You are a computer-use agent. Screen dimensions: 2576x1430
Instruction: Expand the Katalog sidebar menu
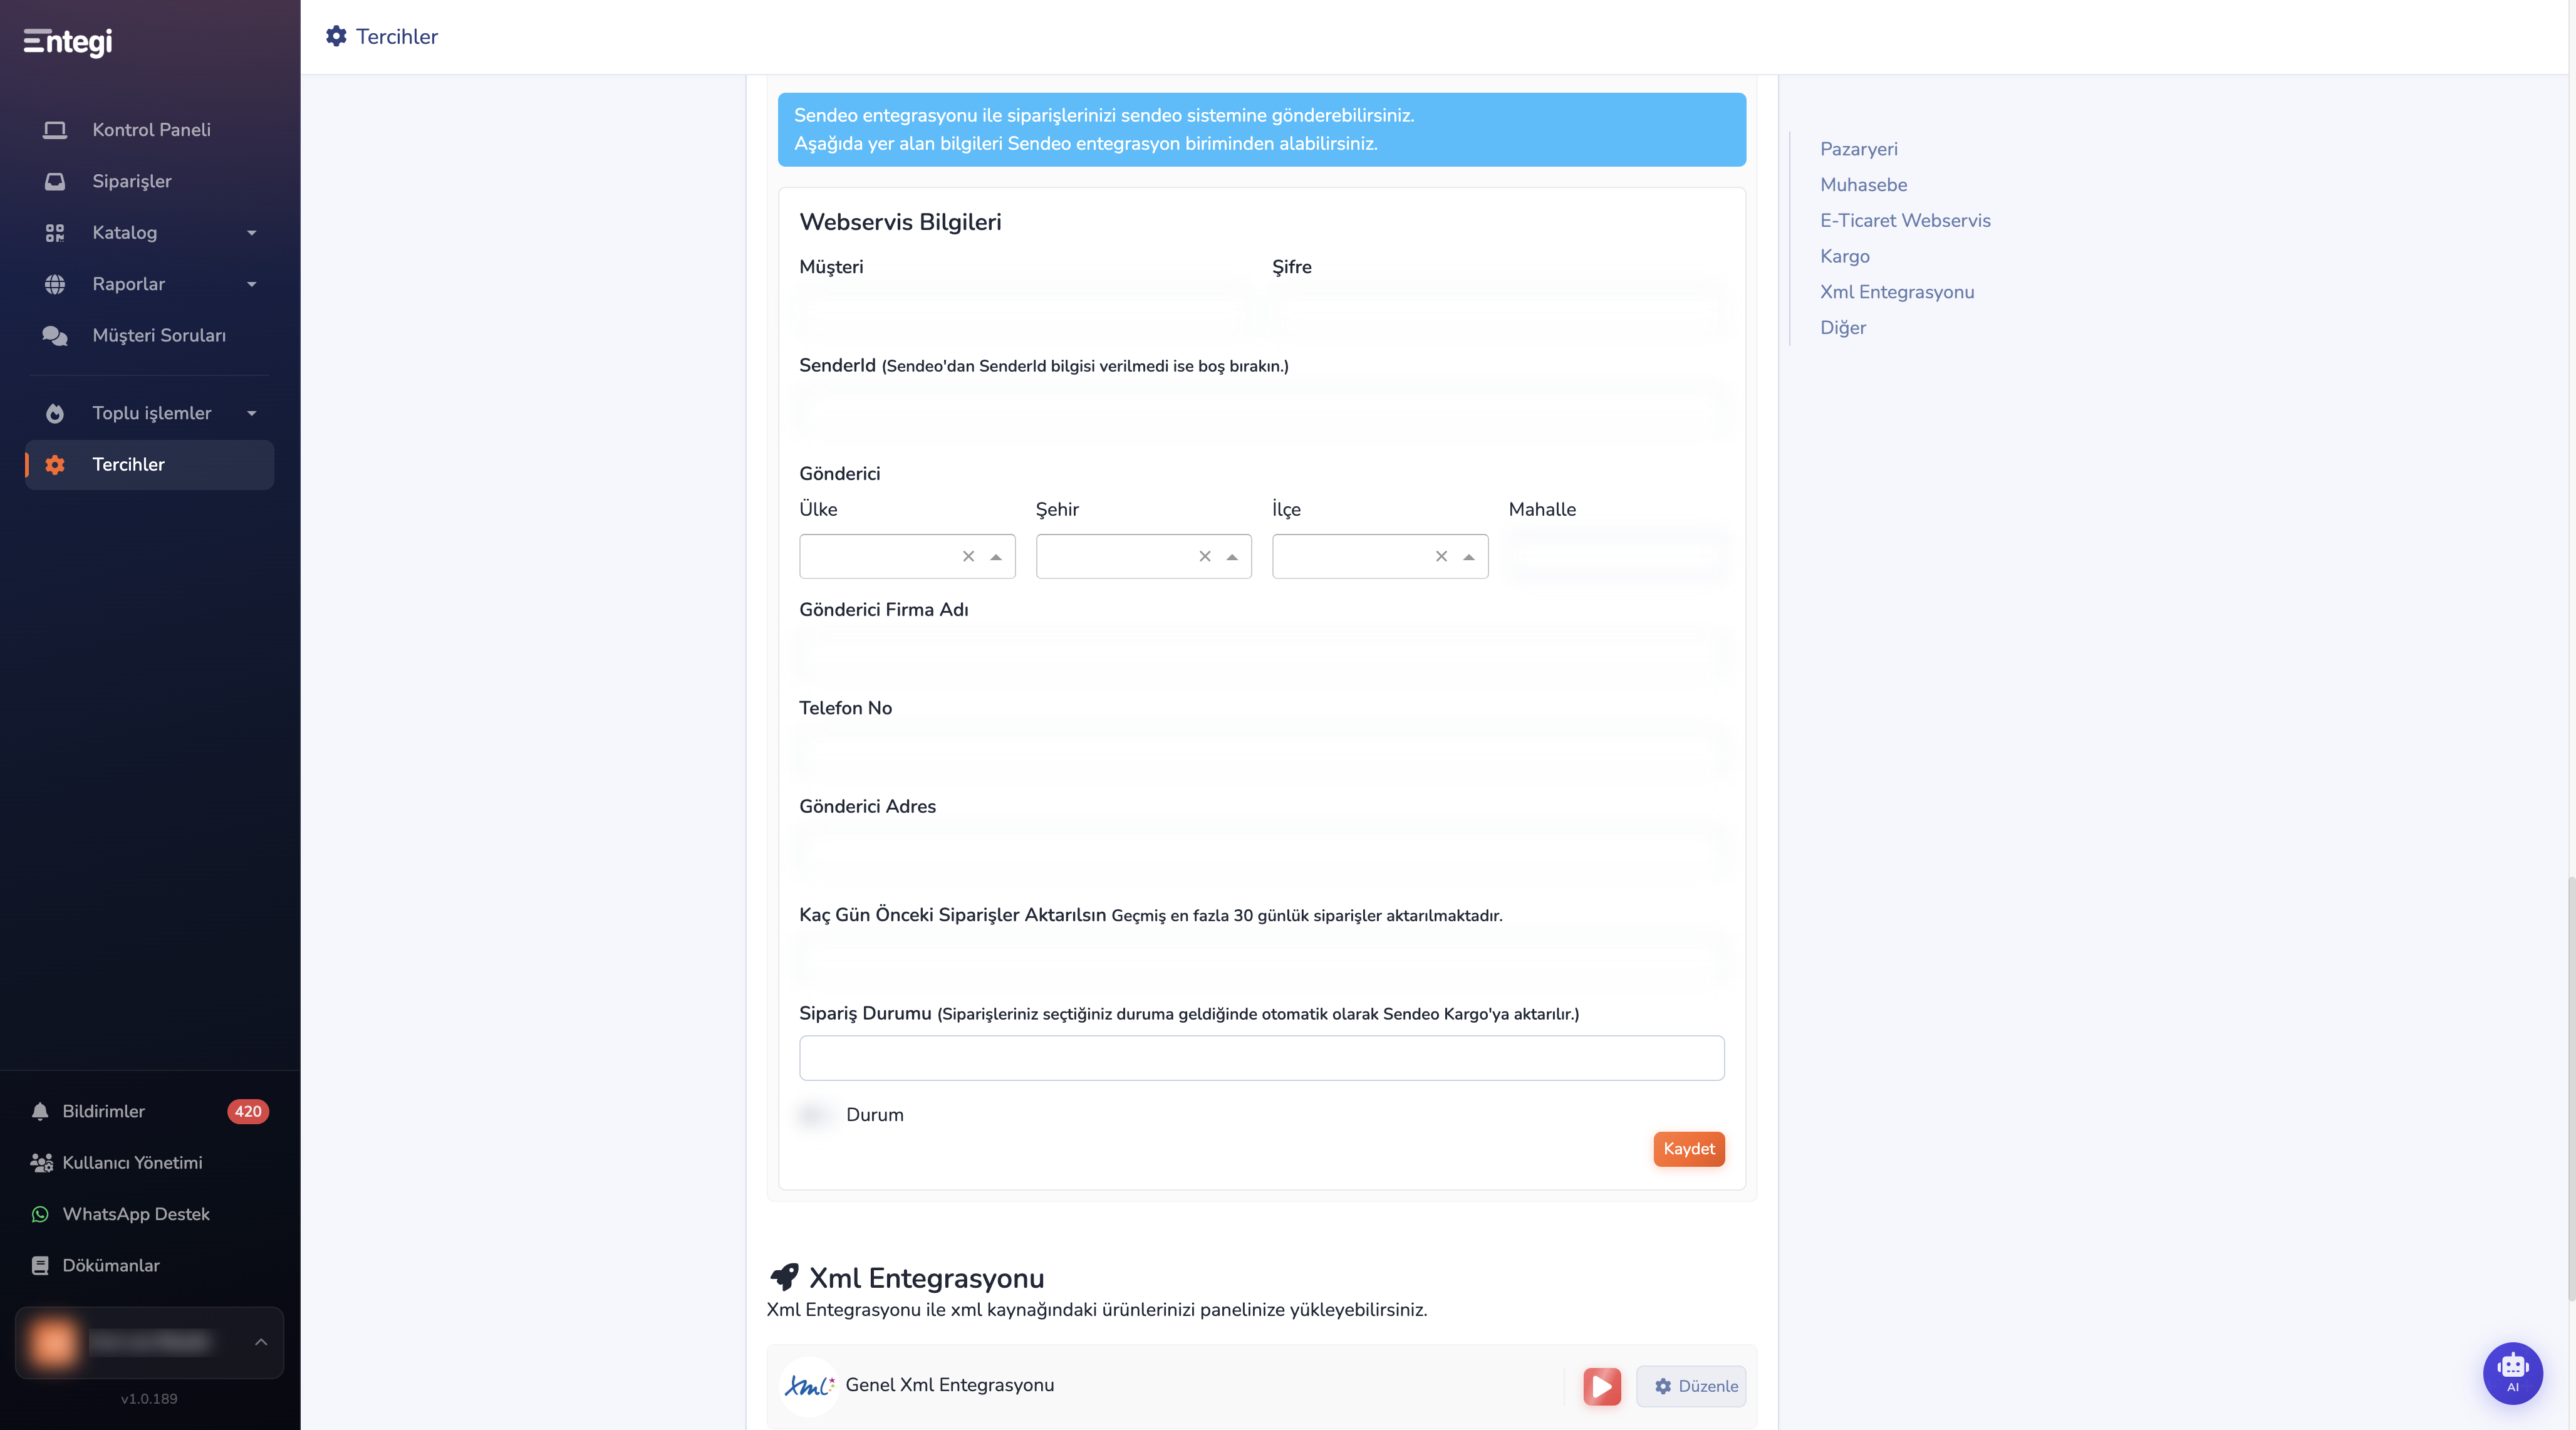tap(149, 232)
